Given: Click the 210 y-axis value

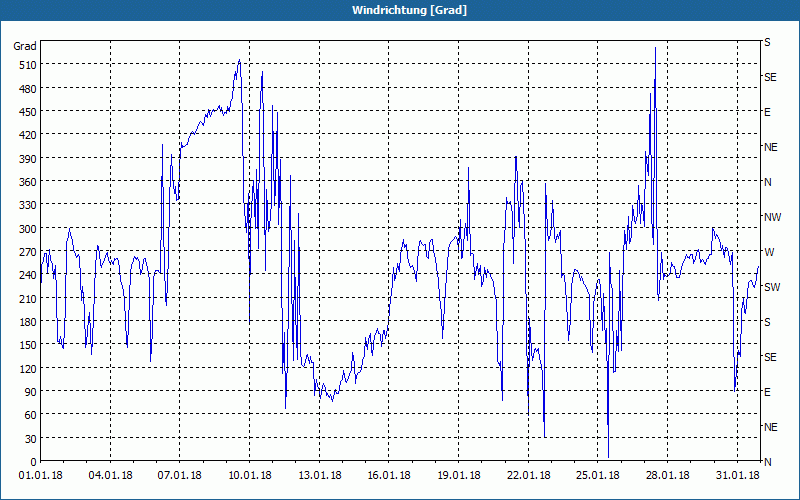Looking at the screenshot, I should (x=28, y=298).
